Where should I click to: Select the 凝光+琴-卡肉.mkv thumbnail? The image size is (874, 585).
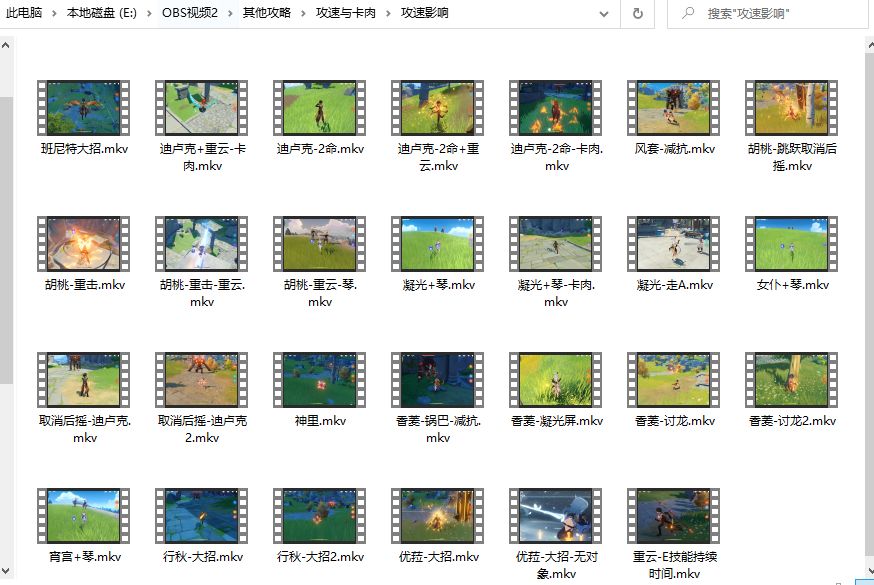pos(556,244)
